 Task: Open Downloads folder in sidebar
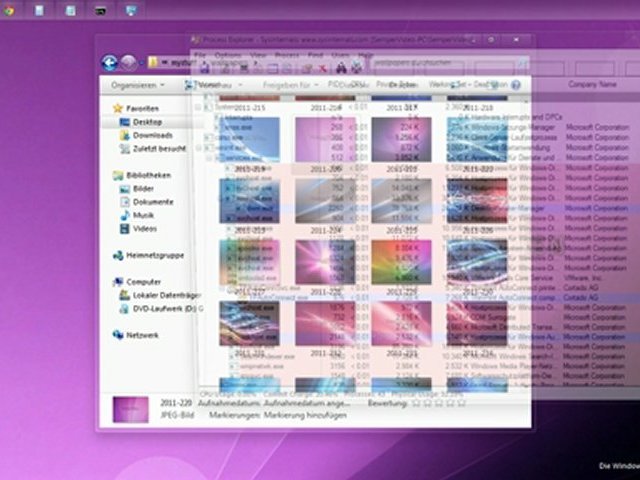(x=152, y=135)
